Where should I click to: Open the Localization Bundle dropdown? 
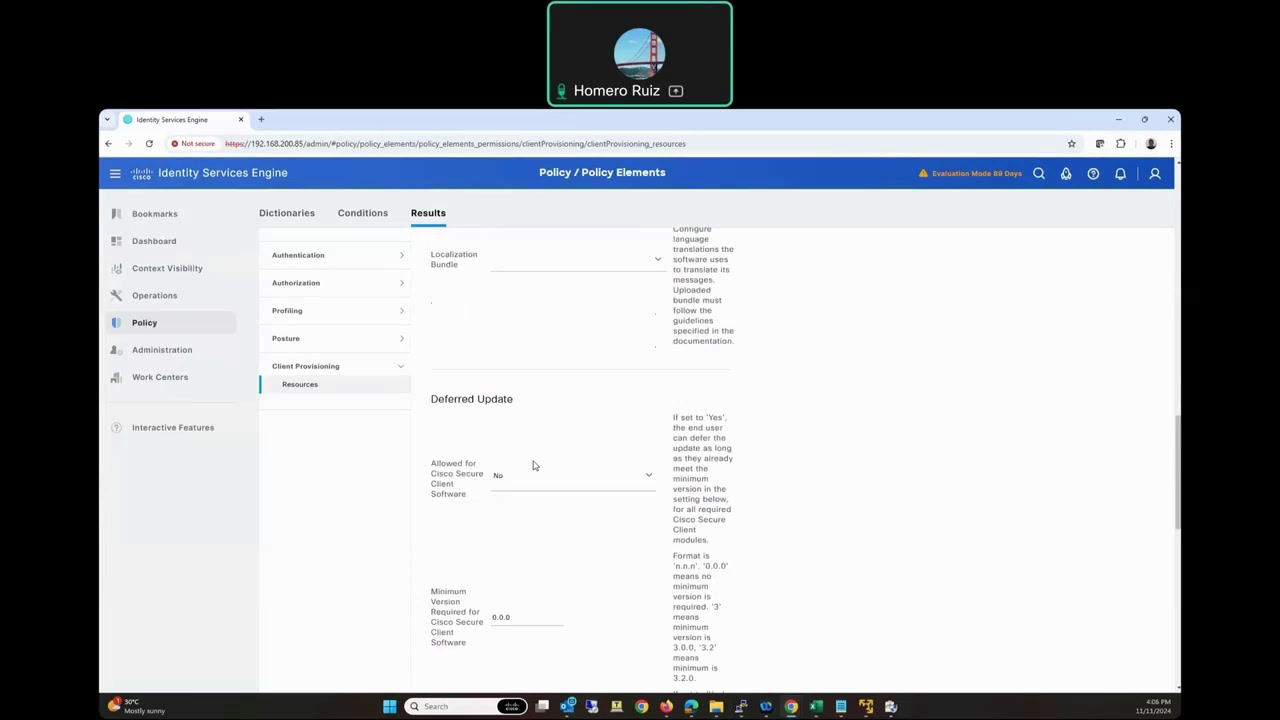tap(576, 259)
